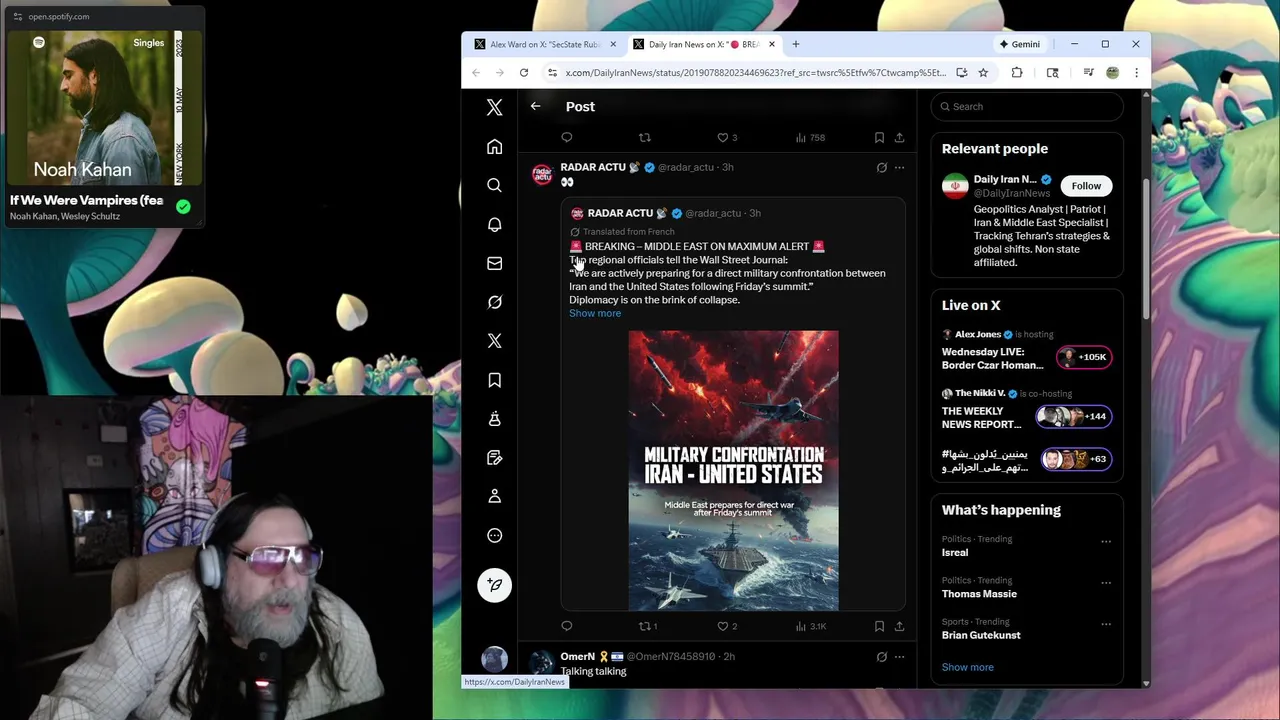Viewport: 1280px width, 720px height.
Task: Open the Military Confrontation image
Action: click(x=733, y=470)
